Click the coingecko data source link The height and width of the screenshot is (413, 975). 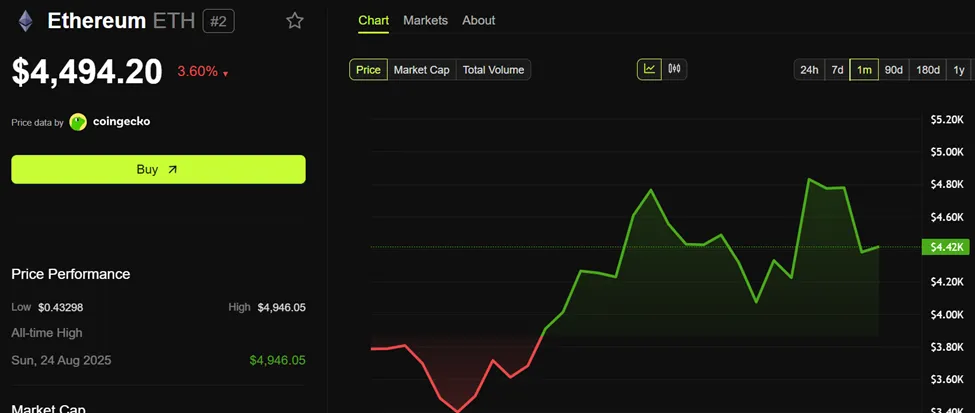pyautogui.click(x=121, y=122)
